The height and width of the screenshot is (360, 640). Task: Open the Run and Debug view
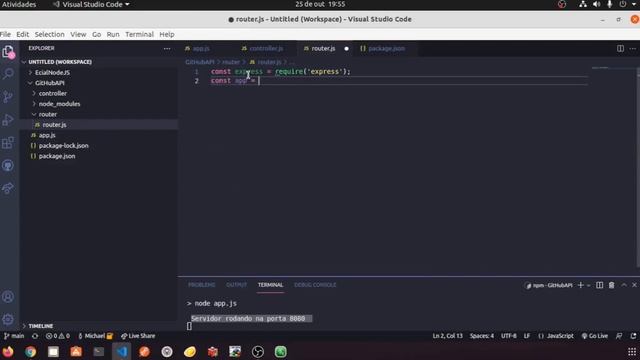point(8,120)
